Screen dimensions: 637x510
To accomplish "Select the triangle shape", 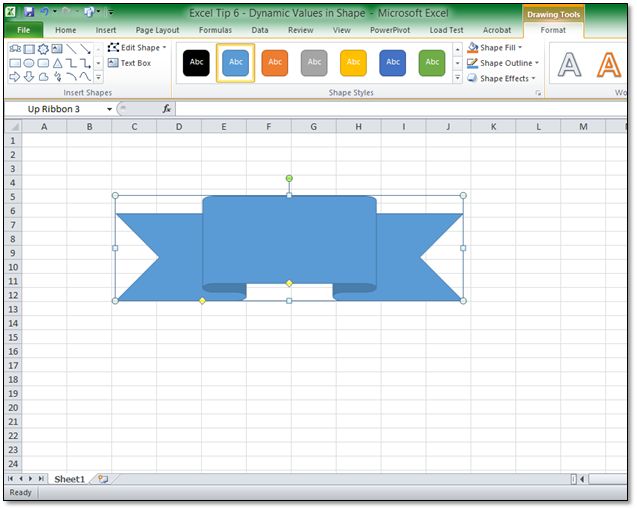I will click(x=57, y=63).
